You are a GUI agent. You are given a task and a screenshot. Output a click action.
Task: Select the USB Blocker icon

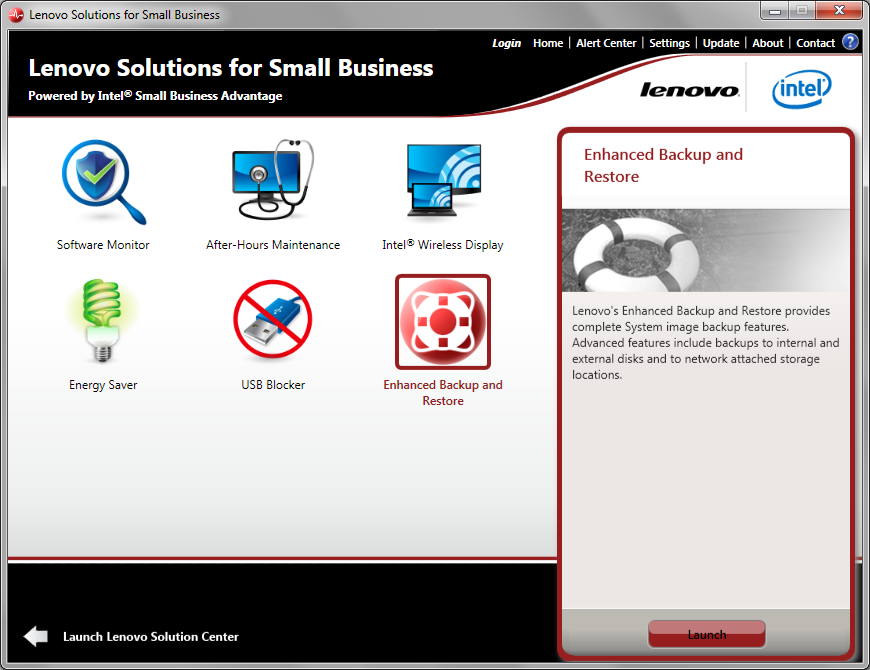pyautogui.click(x=272, y=319)
